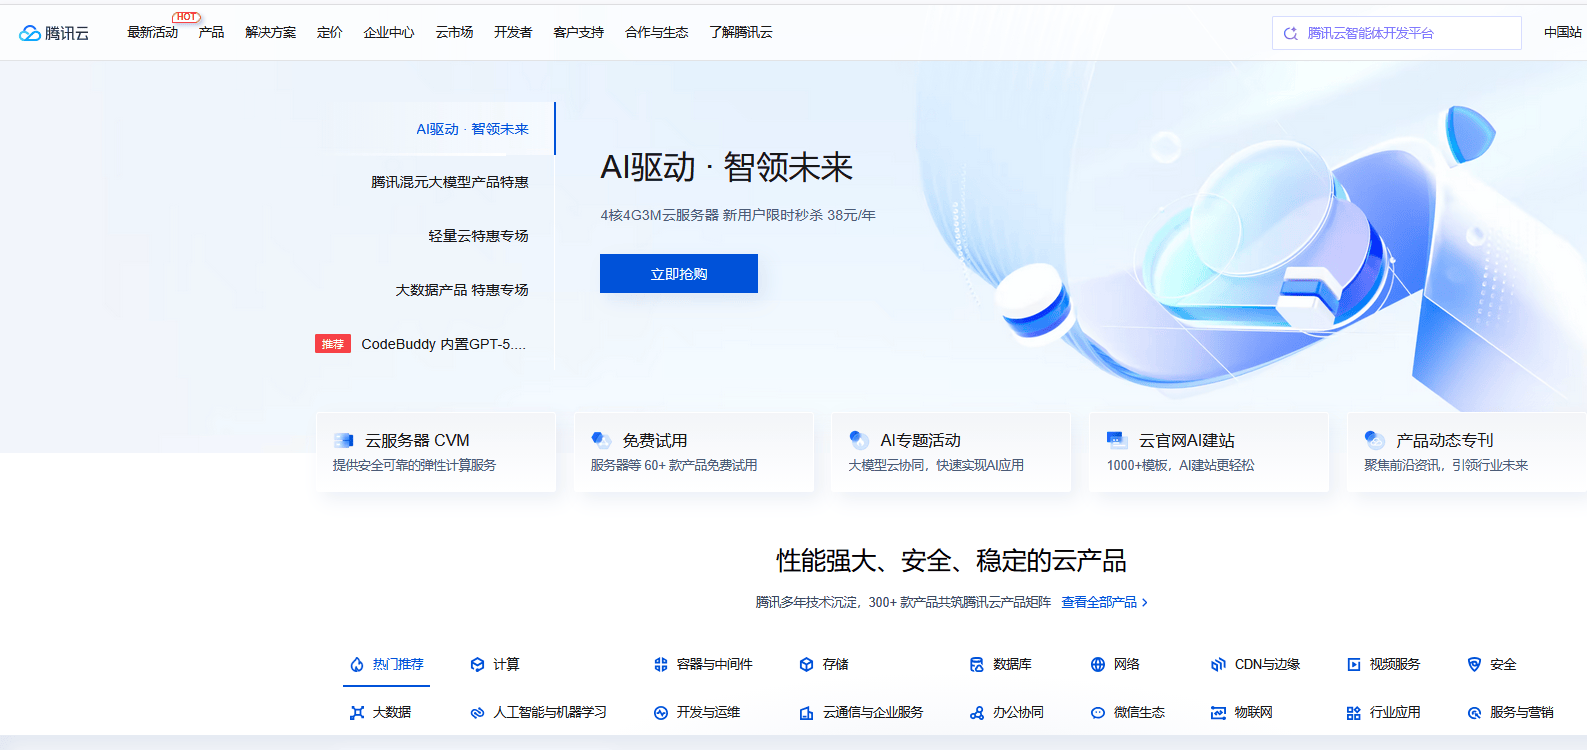Screen dimensions: 1587x750
Task: Click the 微信生态 chat icon
Action: click(1098, 712)
